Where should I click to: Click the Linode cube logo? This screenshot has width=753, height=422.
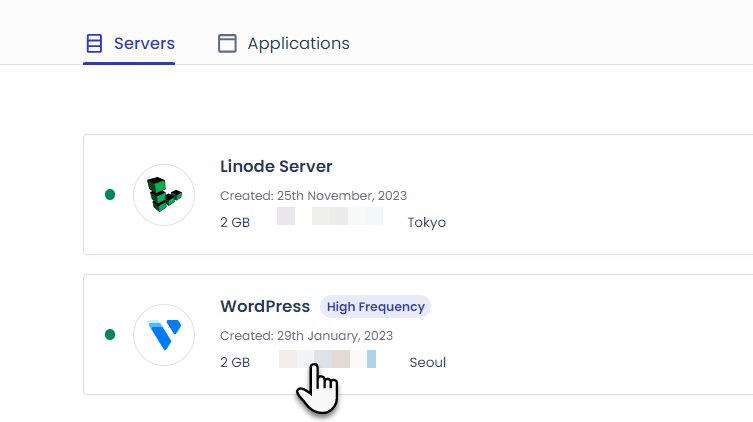pyautogui.click(x=164, y=195)
